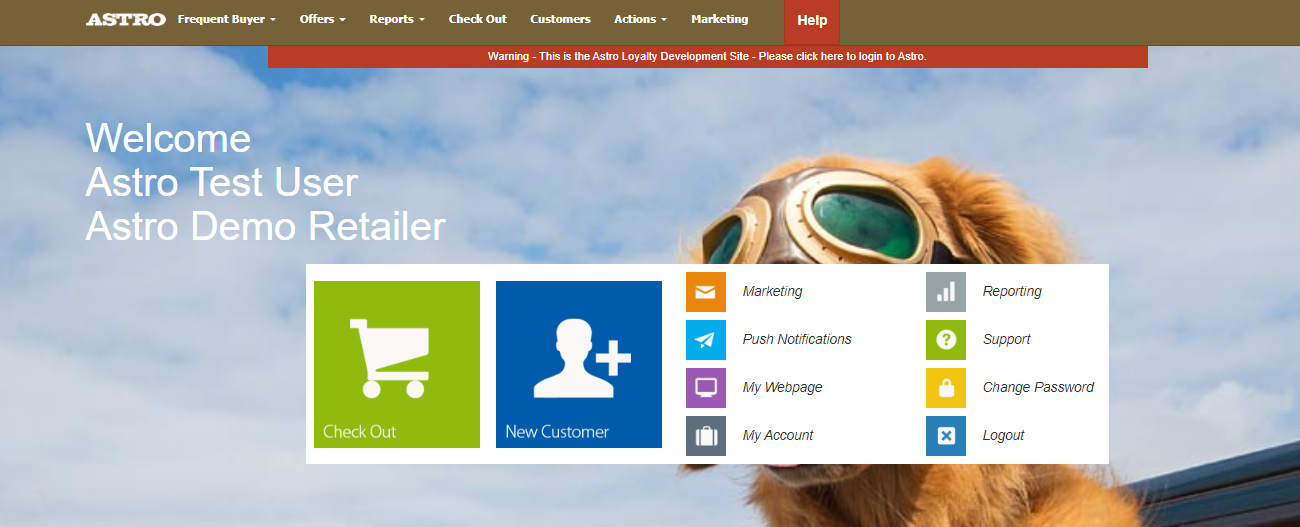Click the gray Reporting bar chart icon

coord(945,292)
